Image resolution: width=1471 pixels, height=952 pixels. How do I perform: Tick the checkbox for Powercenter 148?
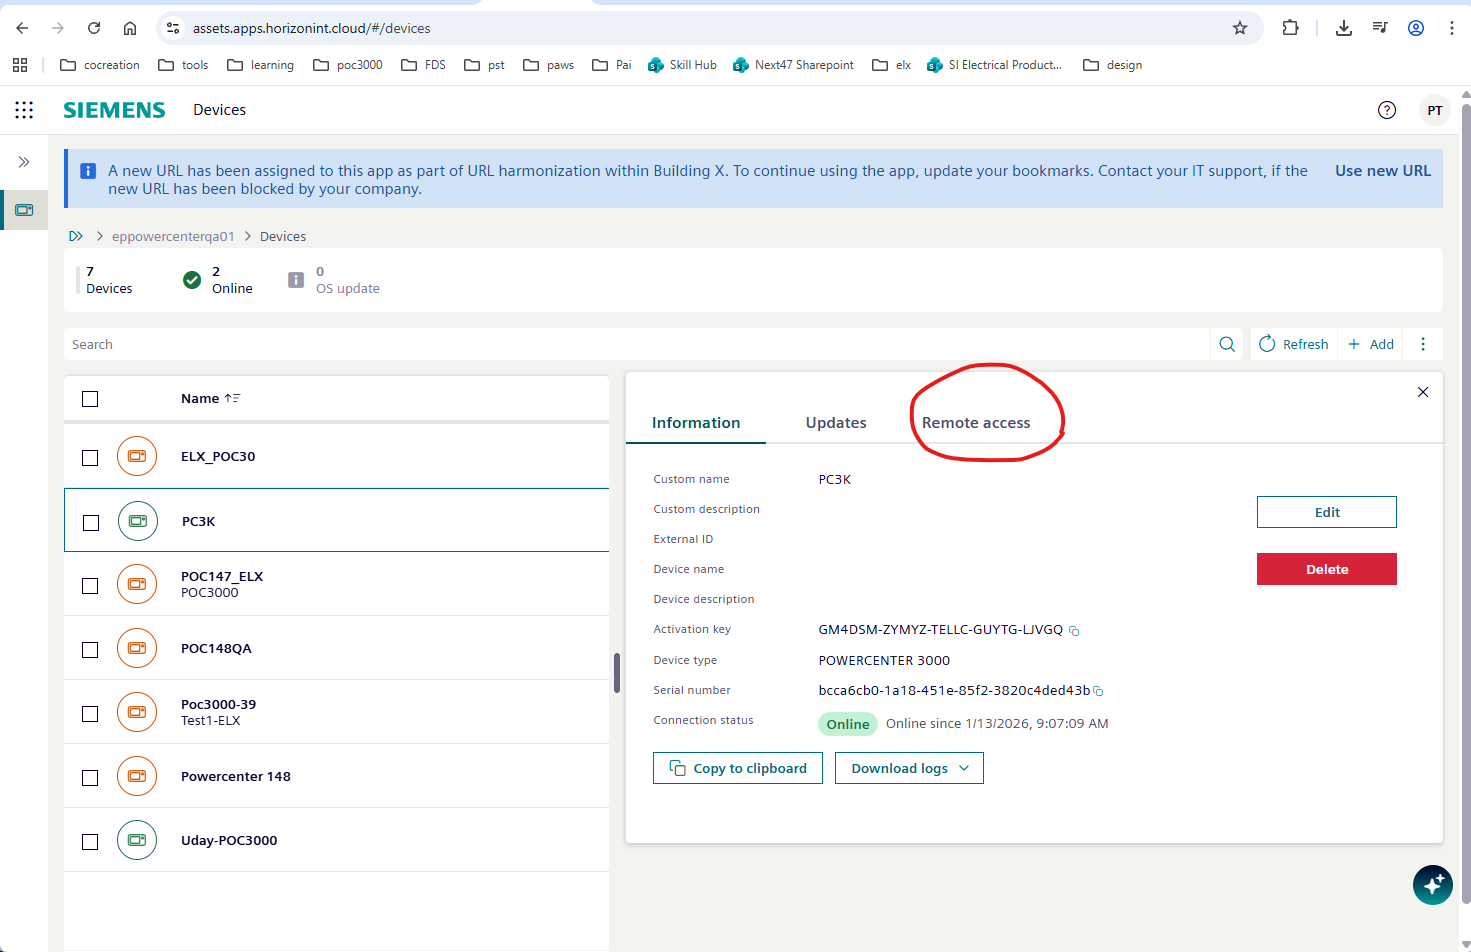(90, 777)
